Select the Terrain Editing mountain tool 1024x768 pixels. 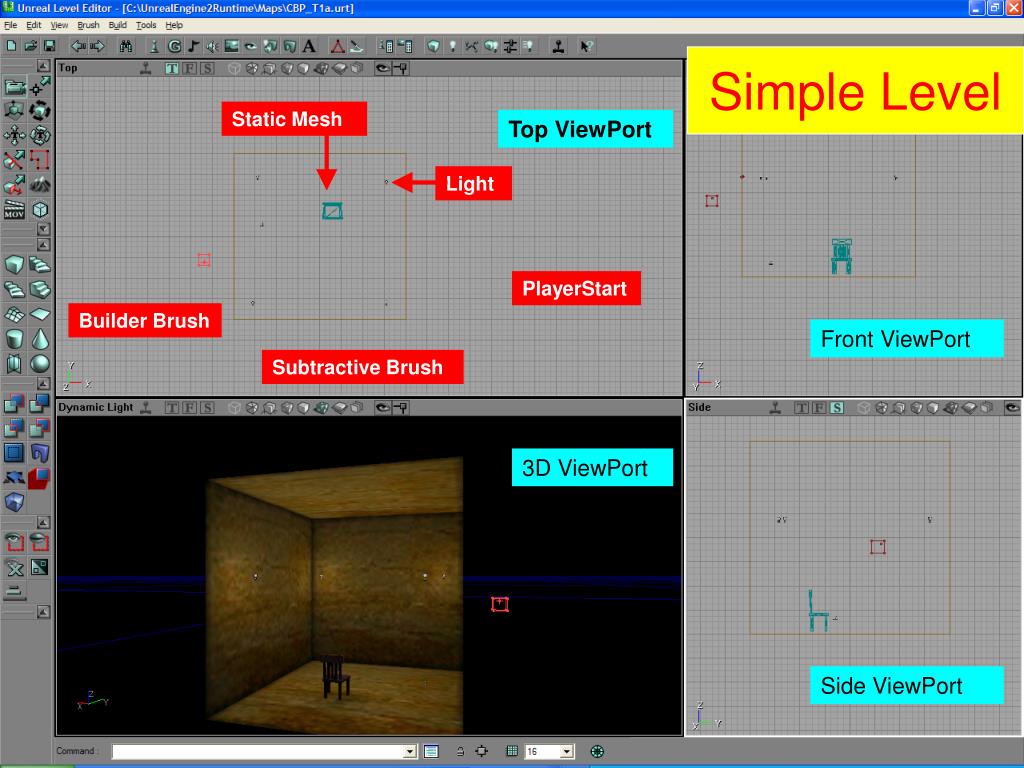pyautogui.click(x=40, y=185)
